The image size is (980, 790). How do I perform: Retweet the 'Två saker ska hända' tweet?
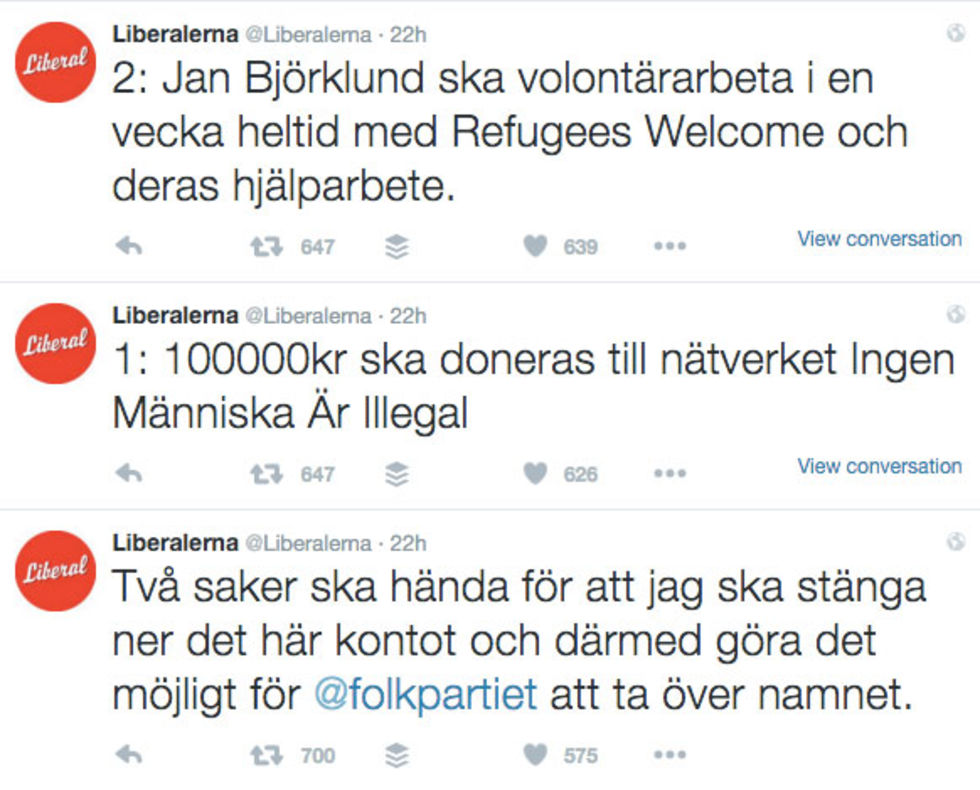(263, 756)
